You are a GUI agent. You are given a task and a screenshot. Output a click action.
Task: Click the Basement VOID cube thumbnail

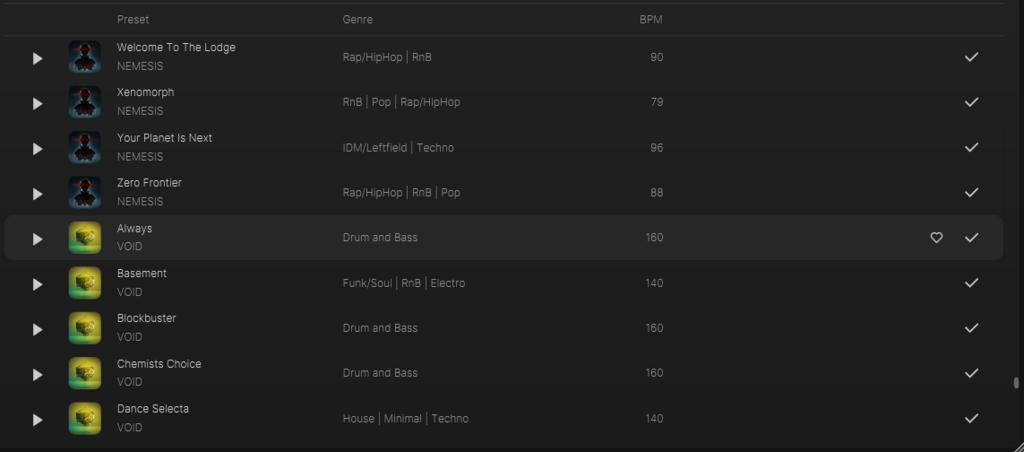click(x=85, y=283)
